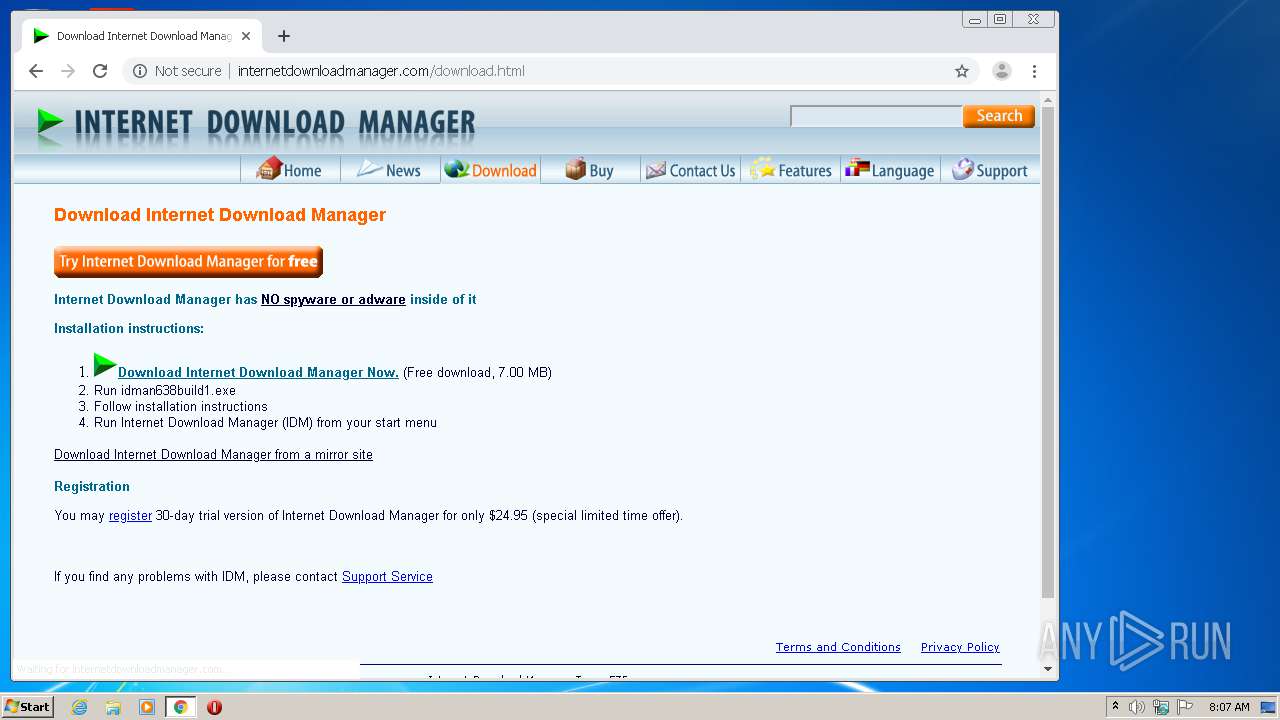Click the register link
The width and height of the screenshot is (1280, 720).
130,516
